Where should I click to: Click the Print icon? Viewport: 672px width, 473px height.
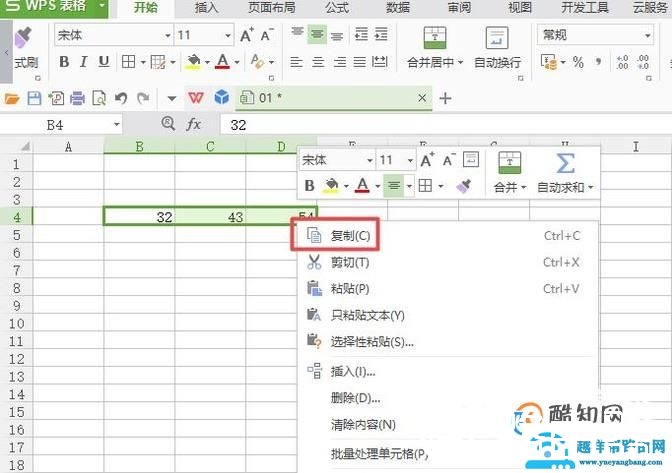point(78,99)
